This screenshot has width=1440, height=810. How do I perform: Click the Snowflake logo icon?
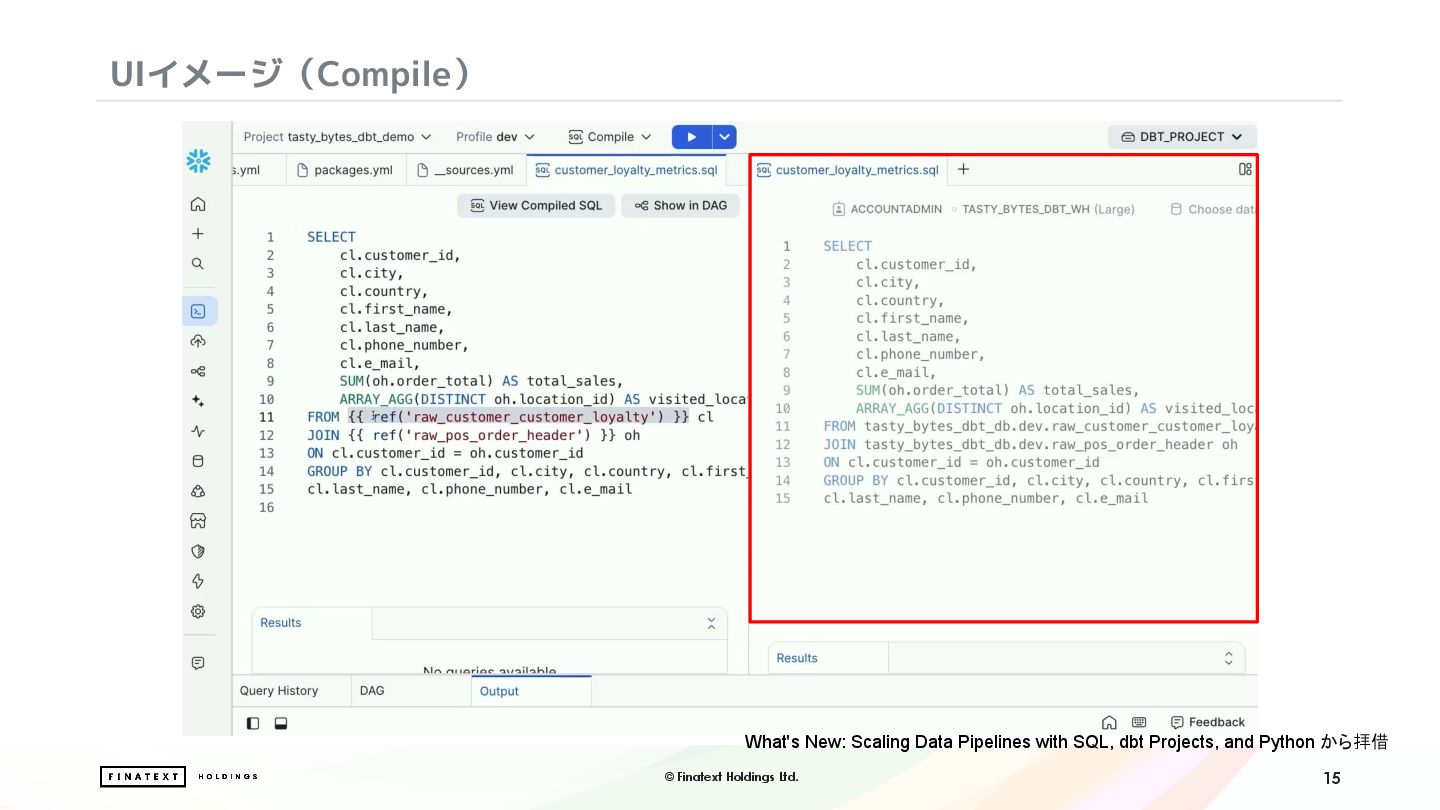[198, 161]
